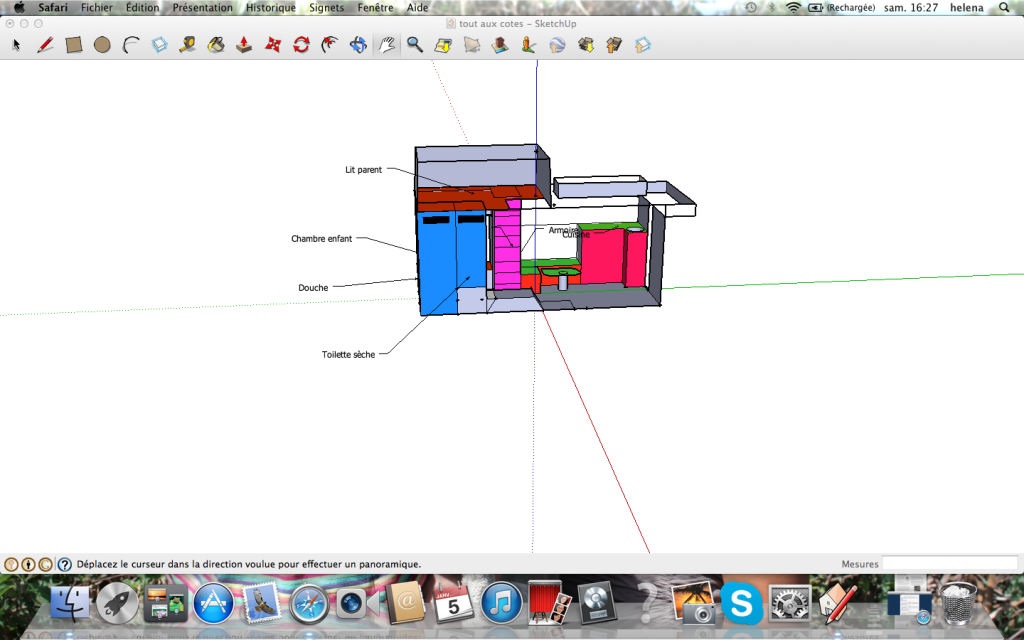This screenshot has height=640, width=1024.
Task: Open the Édition menu
Action: pos(142,8)
